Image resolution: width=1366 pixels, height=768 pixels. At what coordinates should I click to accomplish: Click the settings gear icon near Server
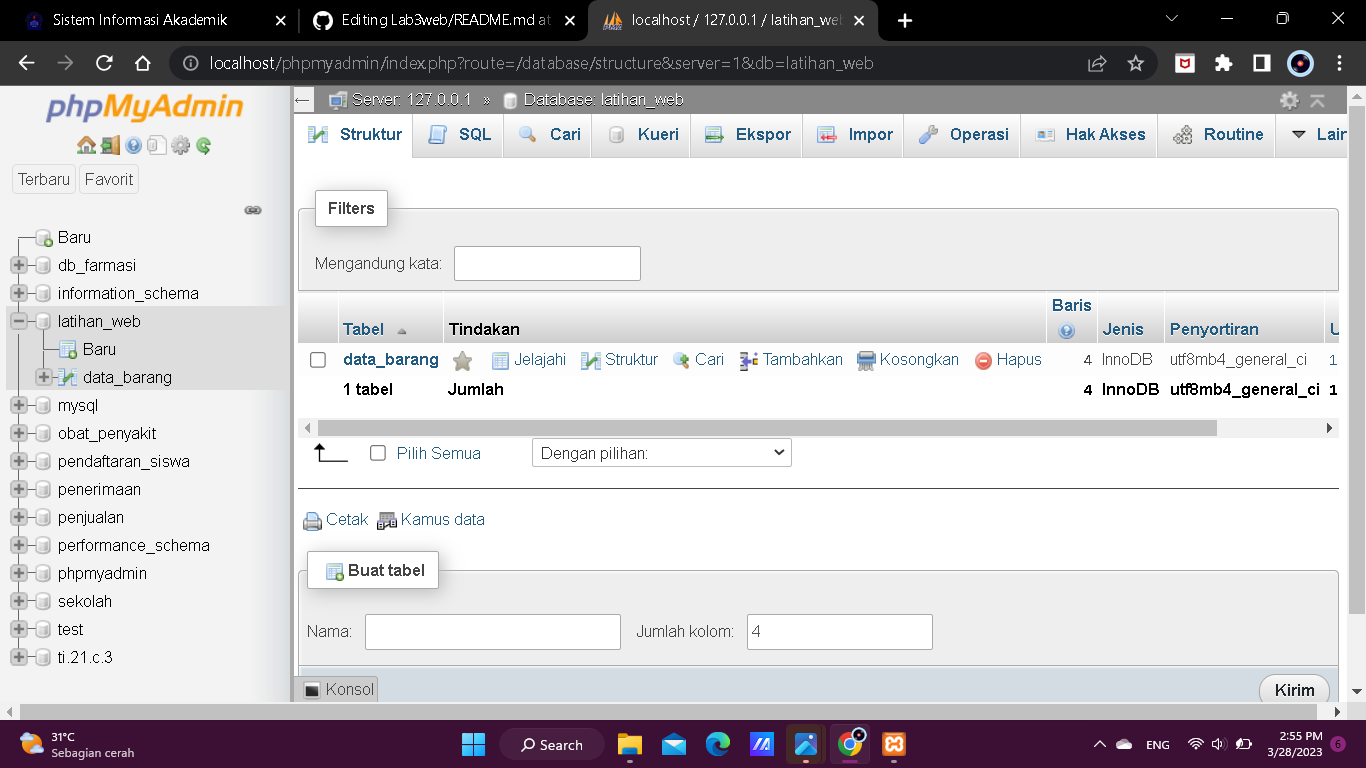click(1289, 100)
